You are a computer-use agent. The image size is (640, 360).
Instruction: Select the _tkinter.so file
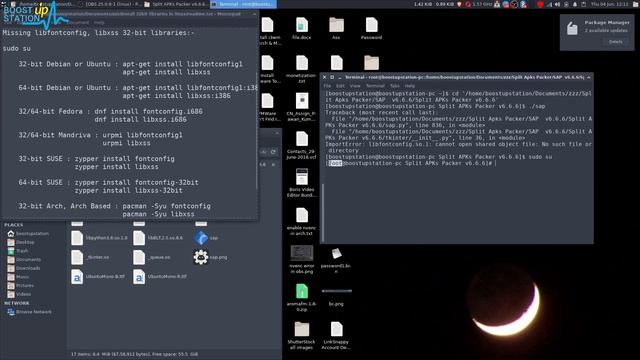tap(90, 257)
